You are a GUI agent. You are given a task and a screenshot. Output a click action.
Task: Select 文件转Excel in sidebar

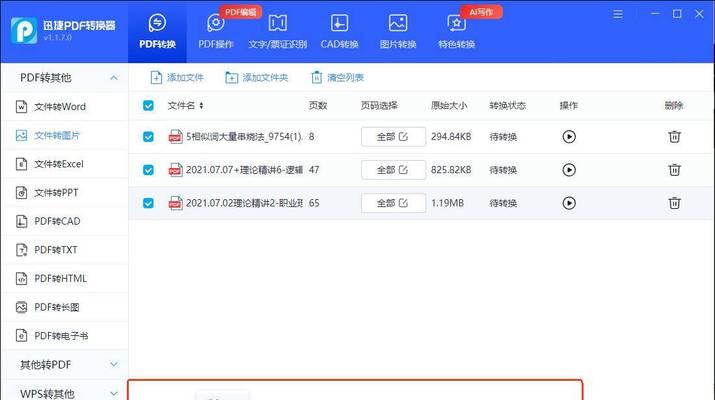coord(64,164)
